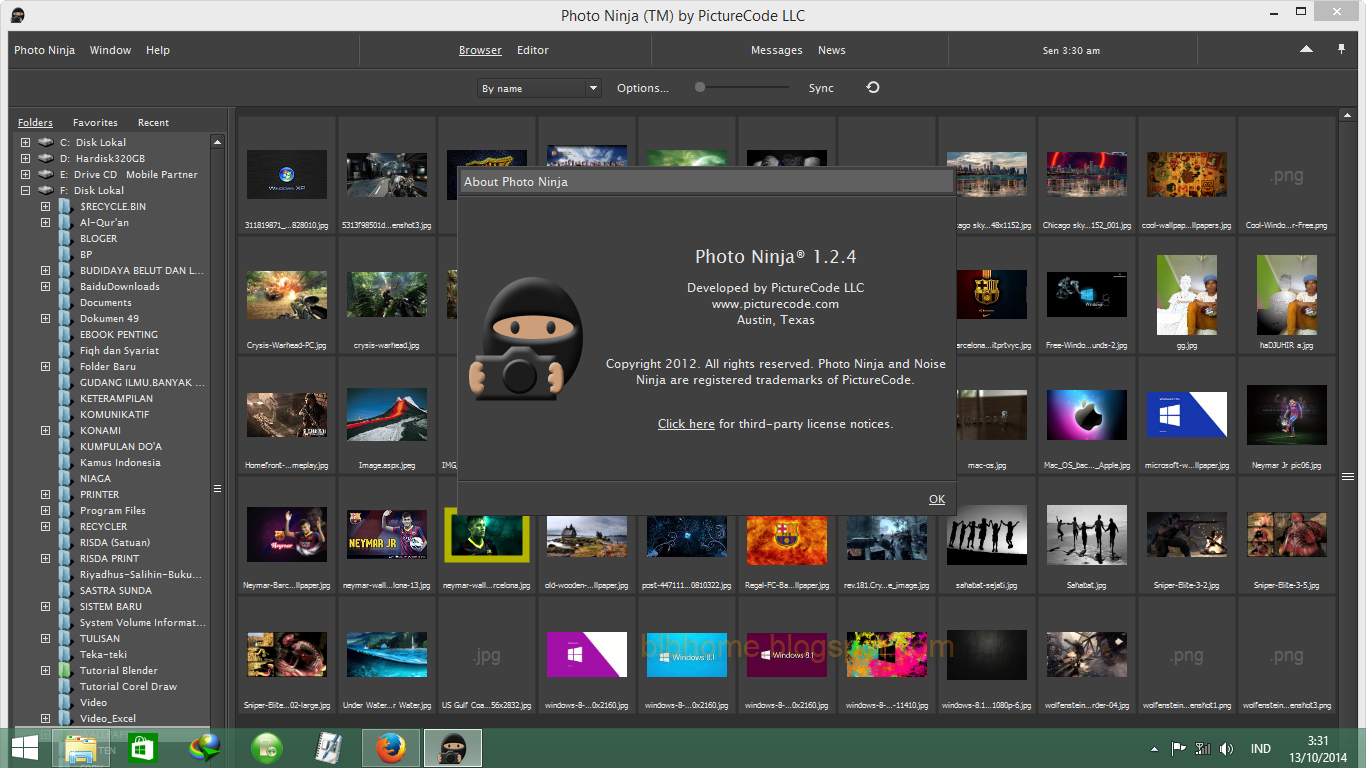1366x768 pixels.
Task: Expand the Al-Qur'an folder
Action: point(45,222)
